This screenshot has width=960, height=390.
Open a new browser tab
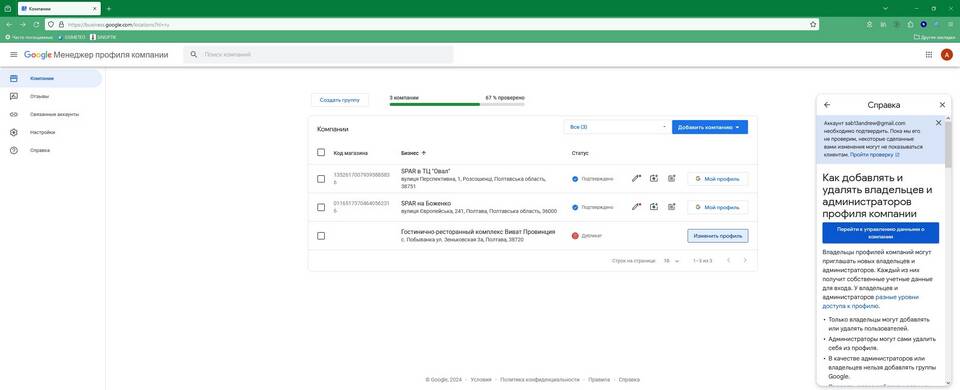(109, 9)
